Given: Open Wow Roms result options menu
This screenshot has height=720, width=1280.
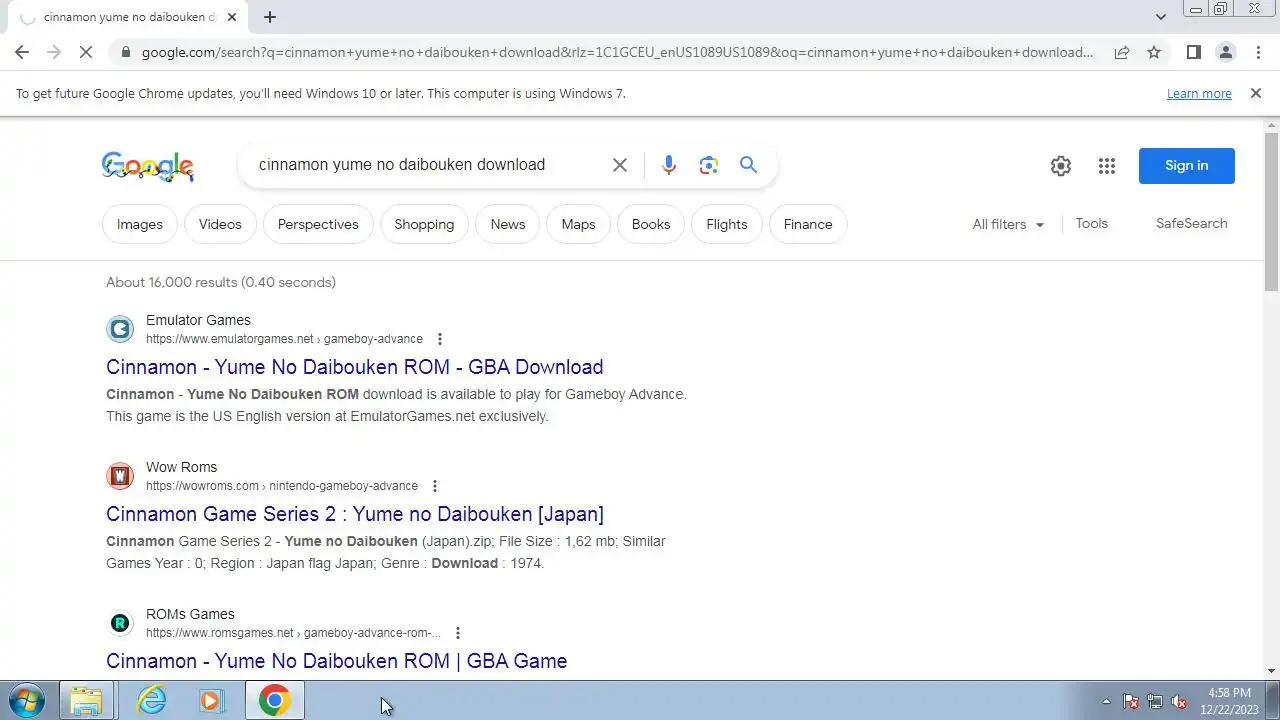Looking at the screenshot, I should click(435, 486).
